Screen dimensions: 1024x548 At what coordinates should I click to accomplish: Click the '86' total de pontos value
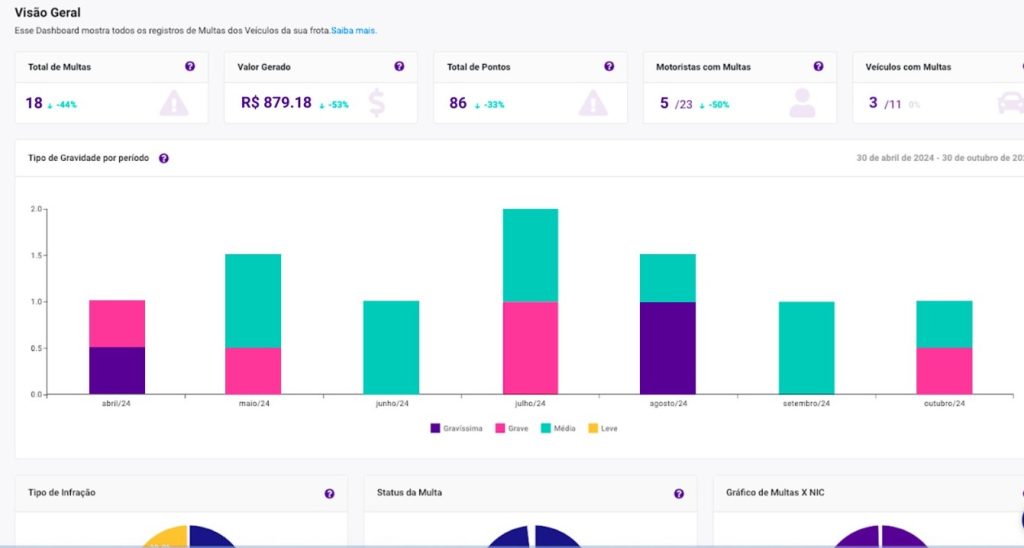458,103
